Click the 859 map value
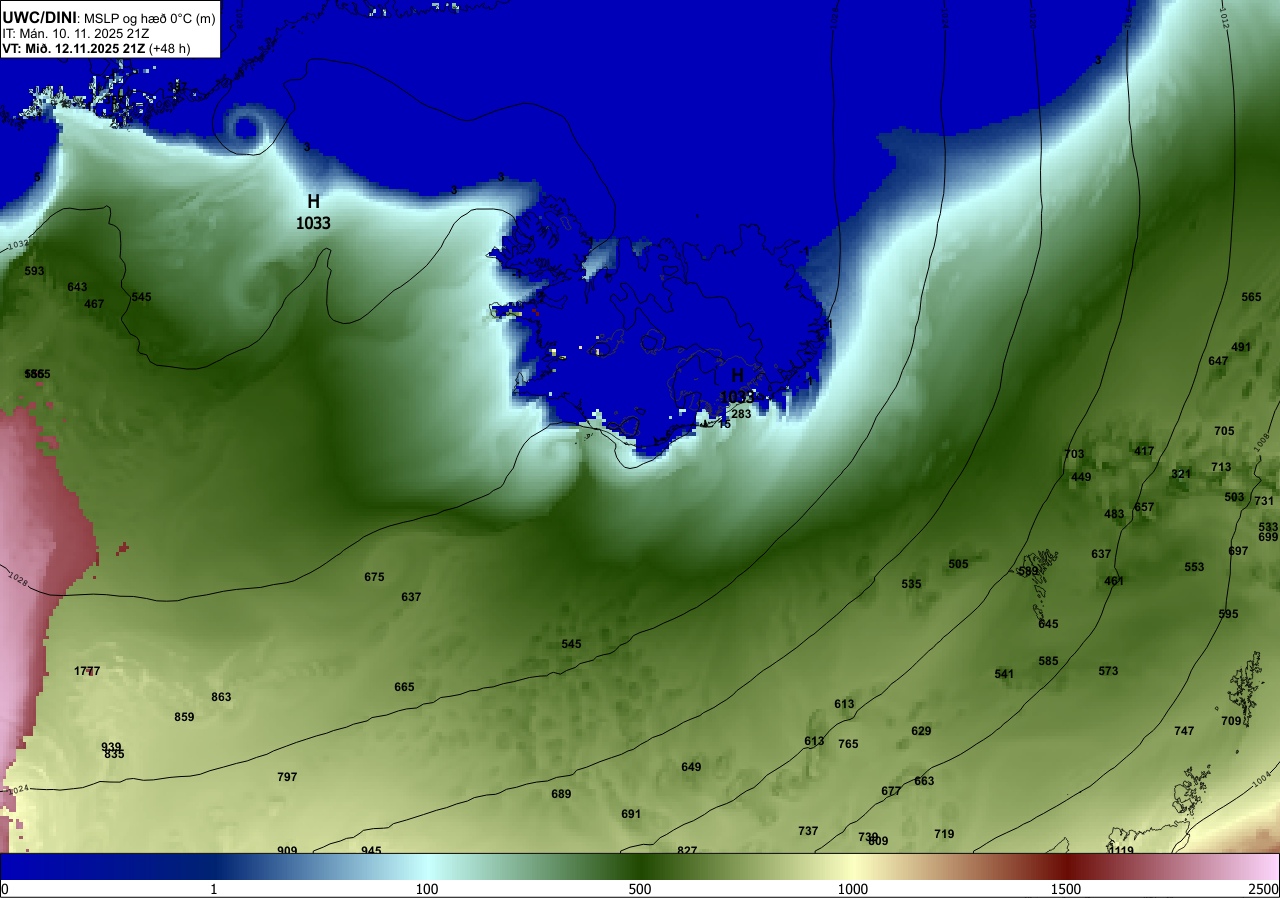The width and height of the screenshot is (1280, 898). (184, 717)
